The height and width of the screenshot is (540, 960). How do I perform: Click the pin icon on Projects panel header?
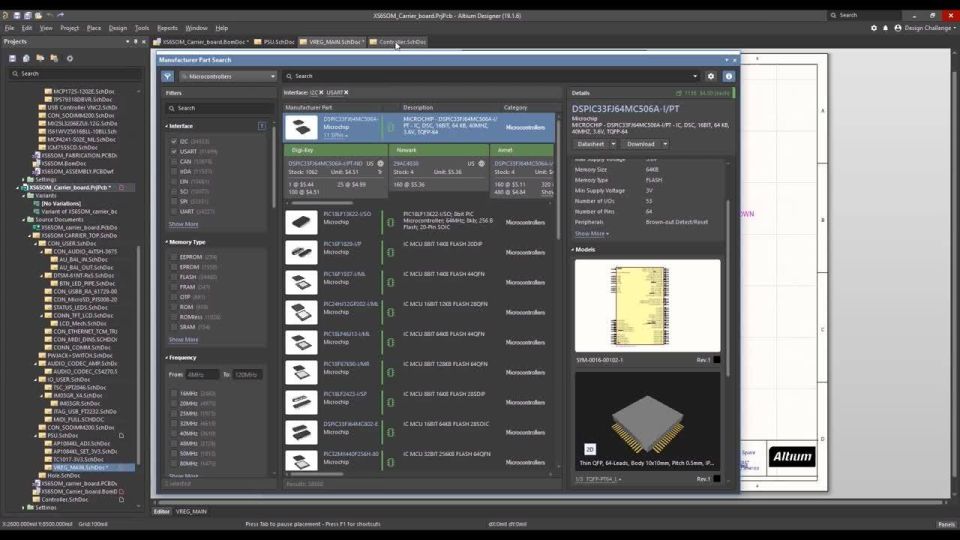click(x=135, y=42)
